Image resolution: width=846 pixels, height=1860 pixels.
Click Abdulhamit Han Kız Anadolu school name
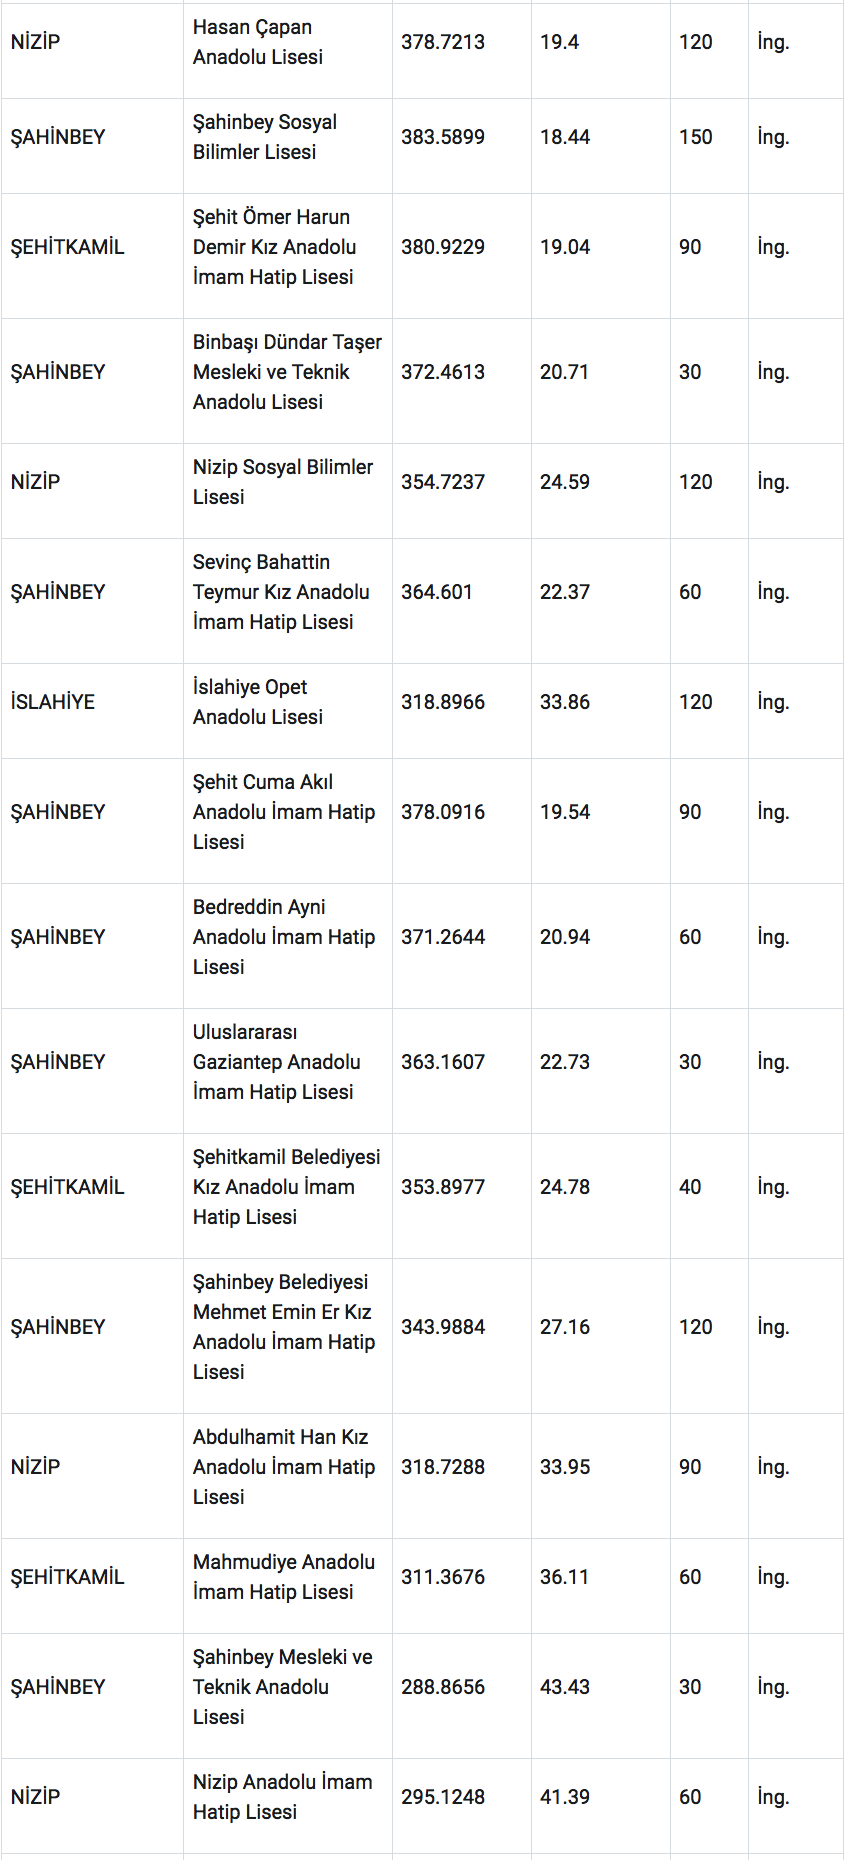click(x=284, y=1467)
